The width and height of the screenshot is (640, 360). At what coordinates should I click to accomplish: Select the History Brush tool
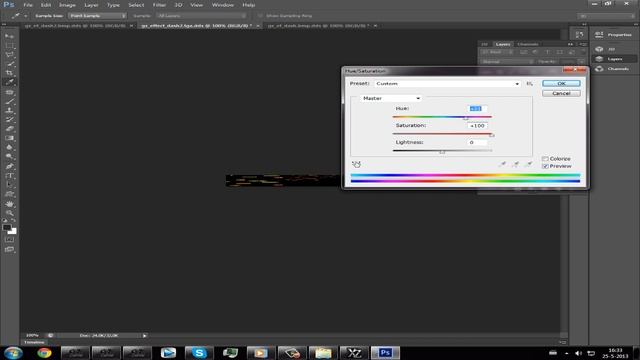pyautogui.click(x=9, y=120)
